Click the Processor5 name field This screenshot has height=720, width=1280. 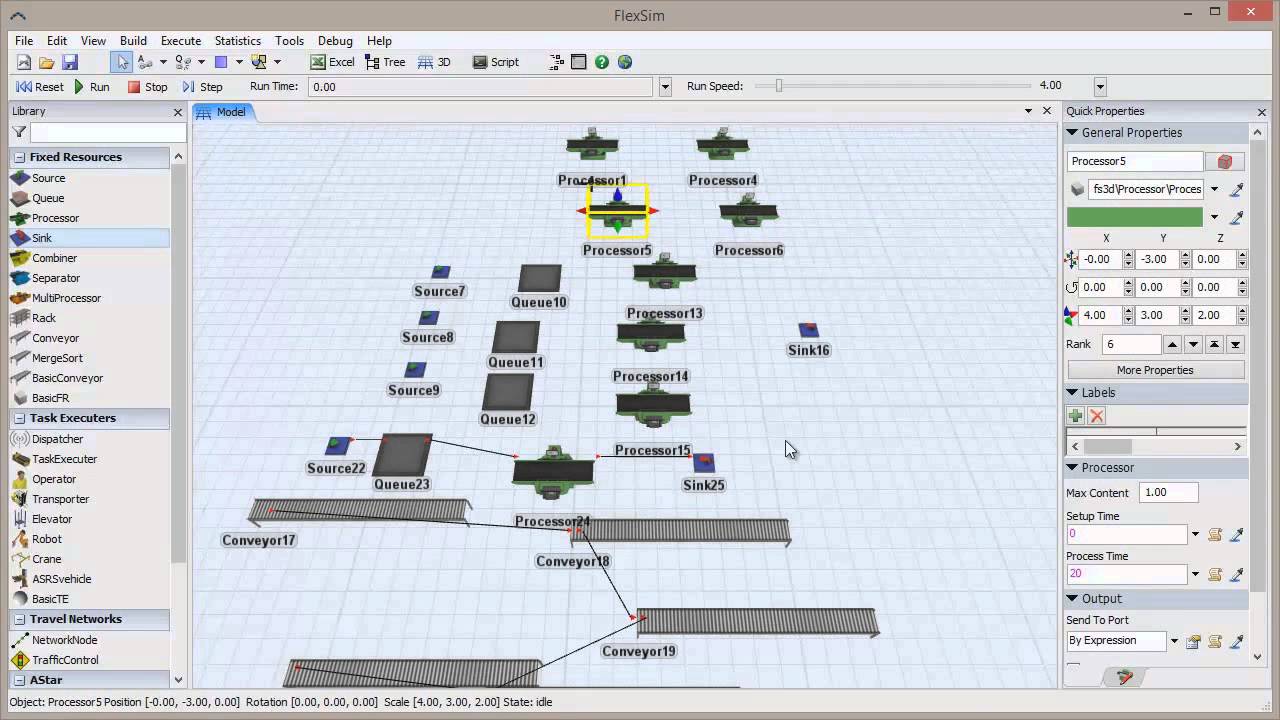pyautogui.click(x=1135, y=161)
